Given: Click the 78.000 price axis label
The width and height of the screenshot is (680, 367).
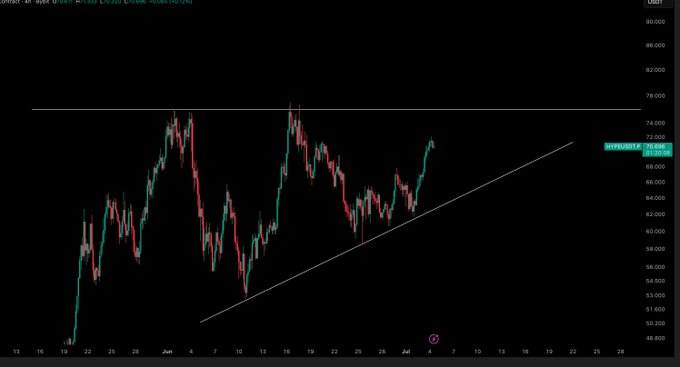Looking at the screenshot, I should pyautogui.click(x=655, y=96).
